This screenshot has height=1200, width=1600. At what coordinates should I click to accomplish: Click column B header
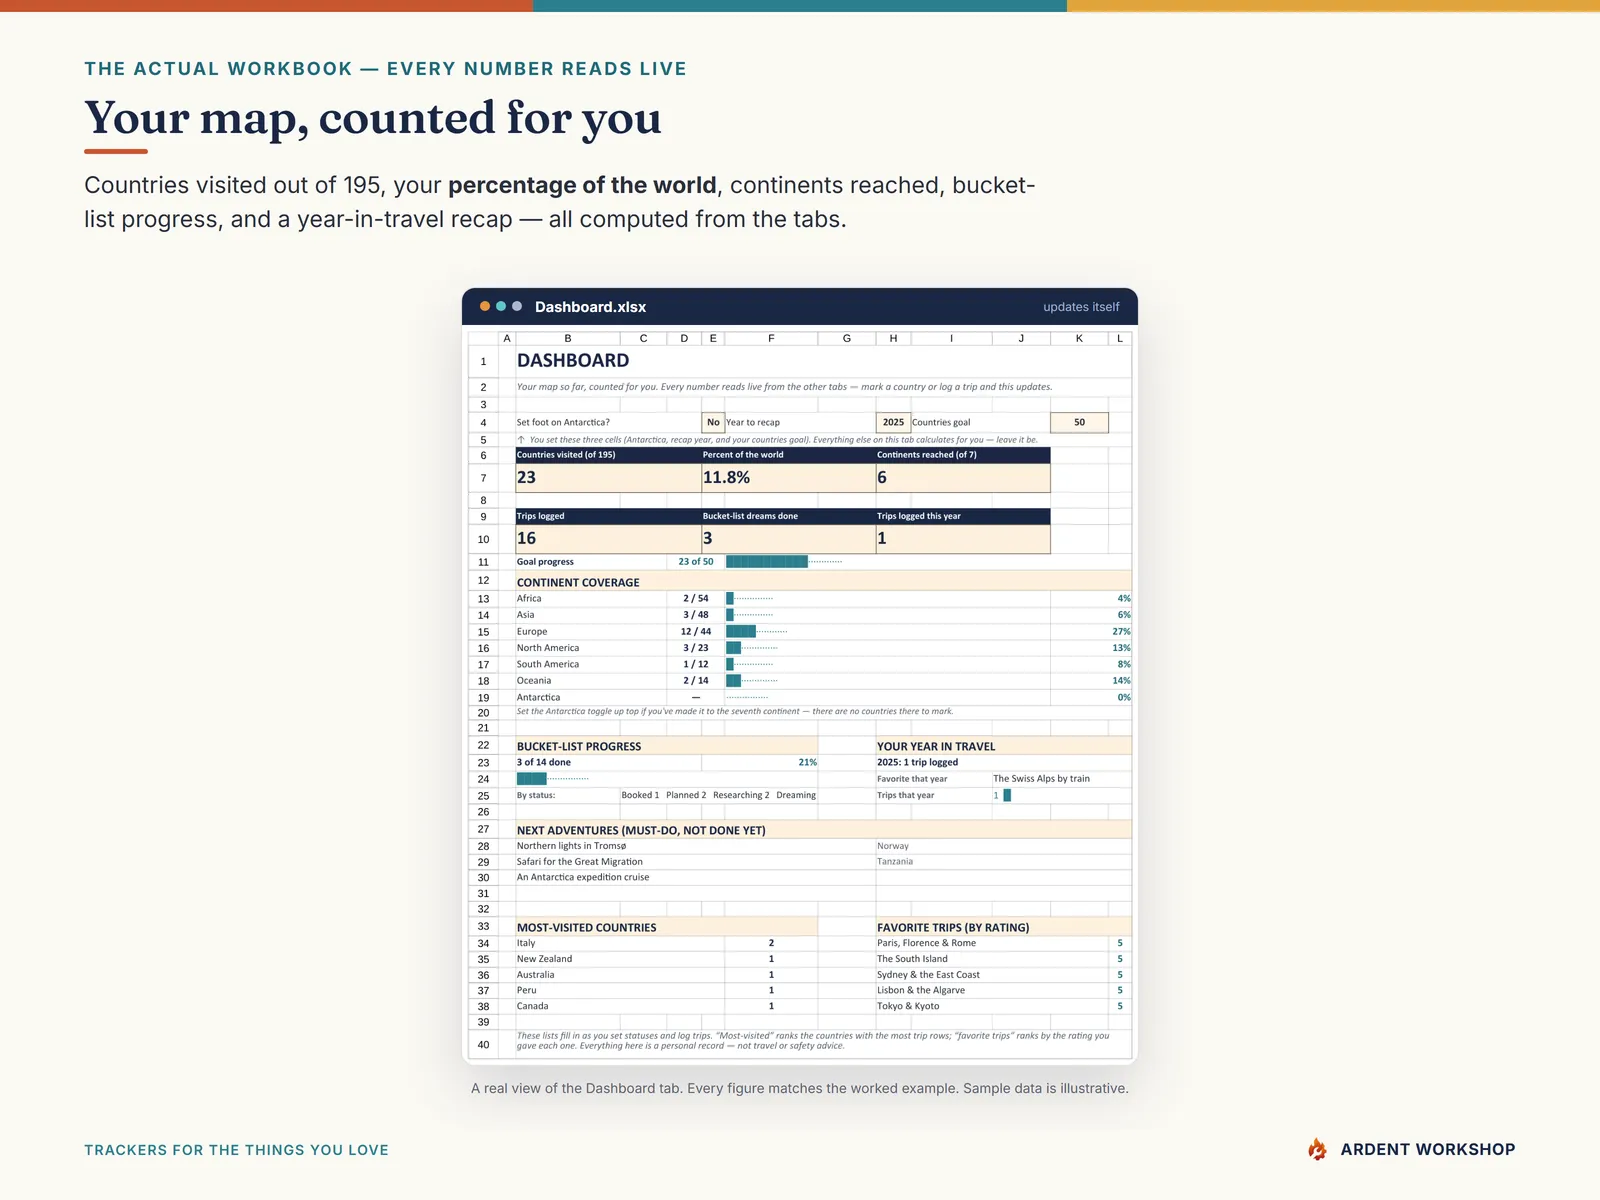click(568, 338)
